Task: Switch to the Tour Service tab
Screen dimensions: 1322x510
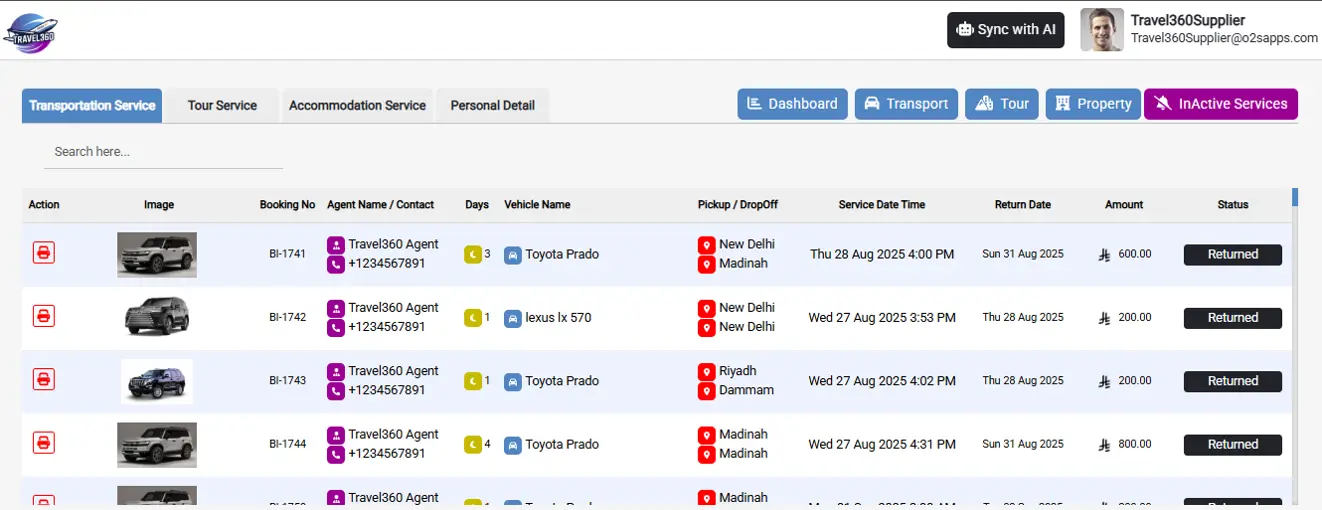Action: tap(222, 105)
